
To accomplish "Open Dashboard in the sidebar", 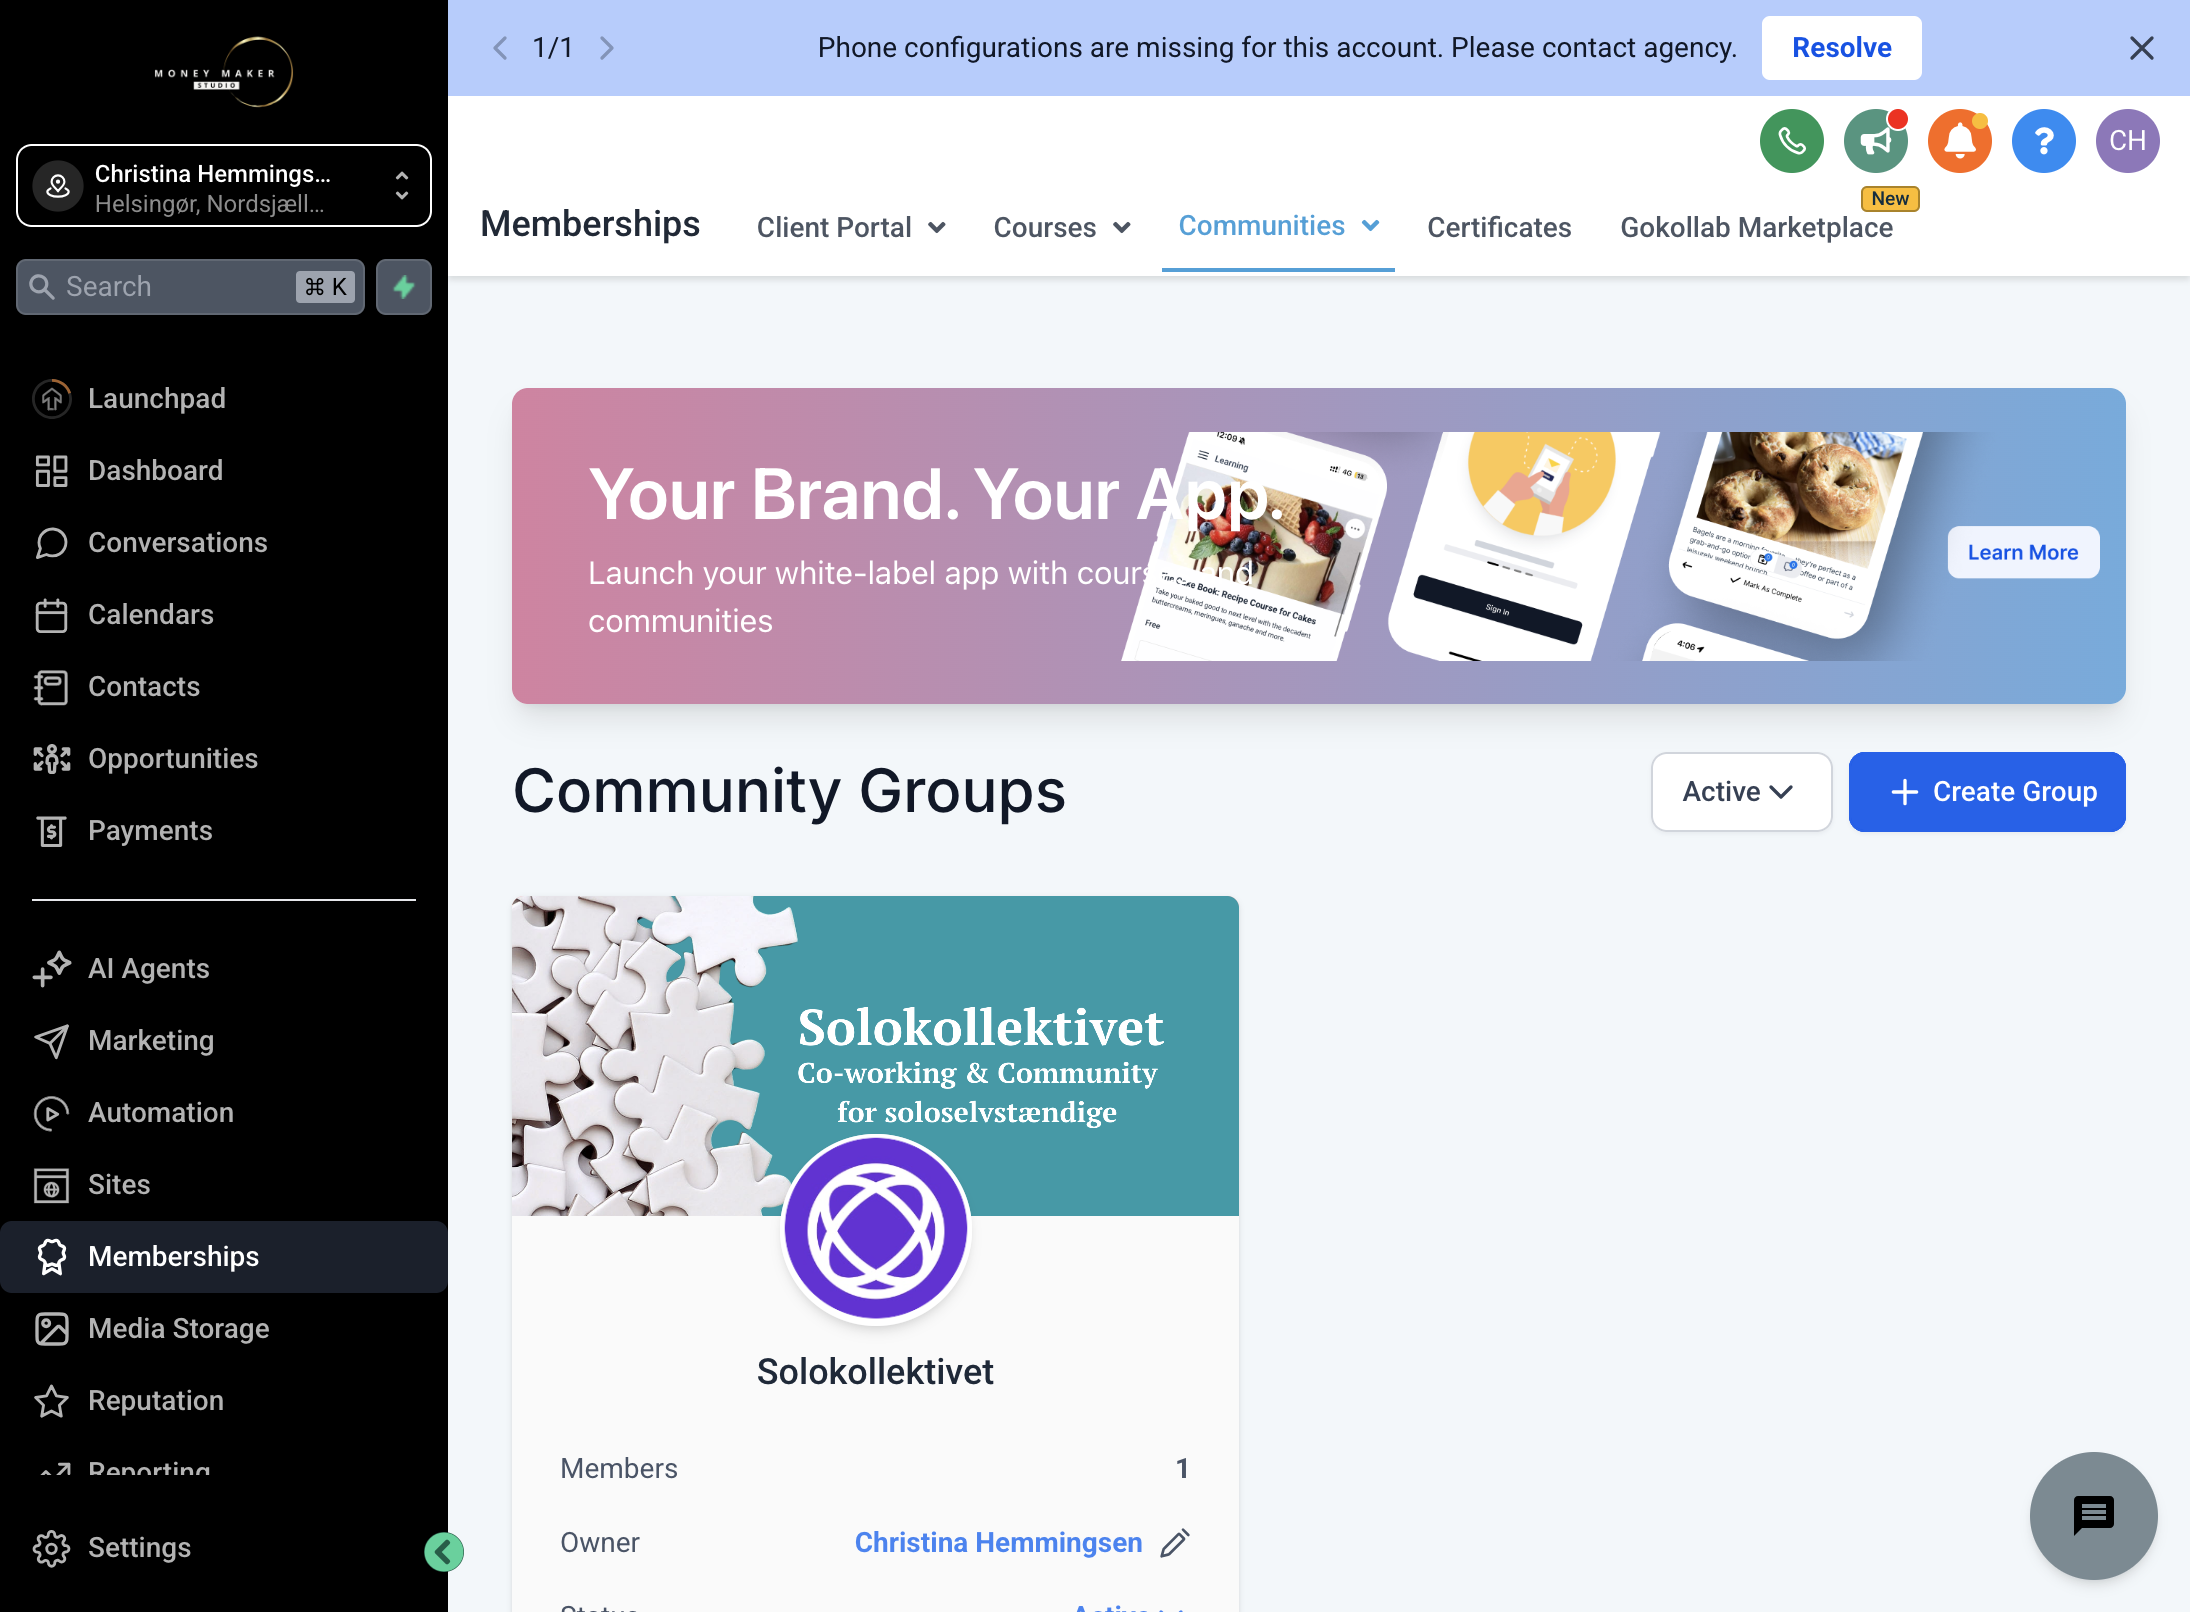I will point(224,470).
